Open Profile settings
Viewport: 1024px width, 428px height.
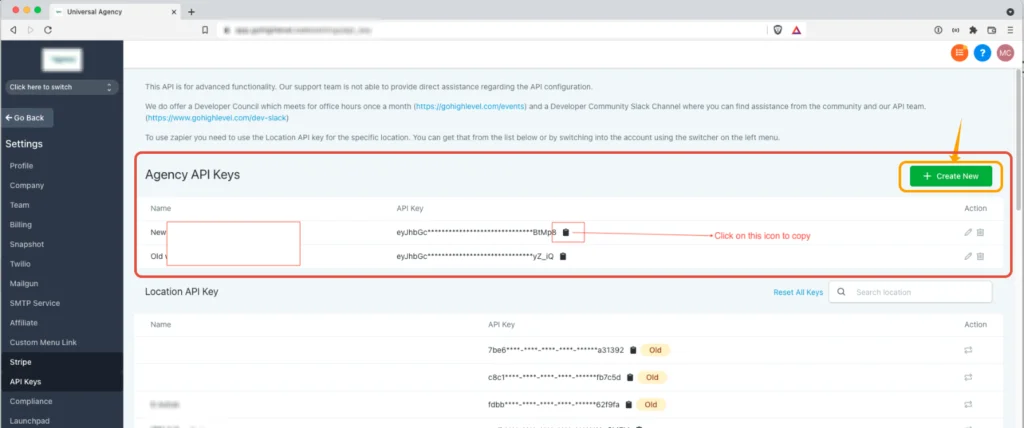[21, 166]
